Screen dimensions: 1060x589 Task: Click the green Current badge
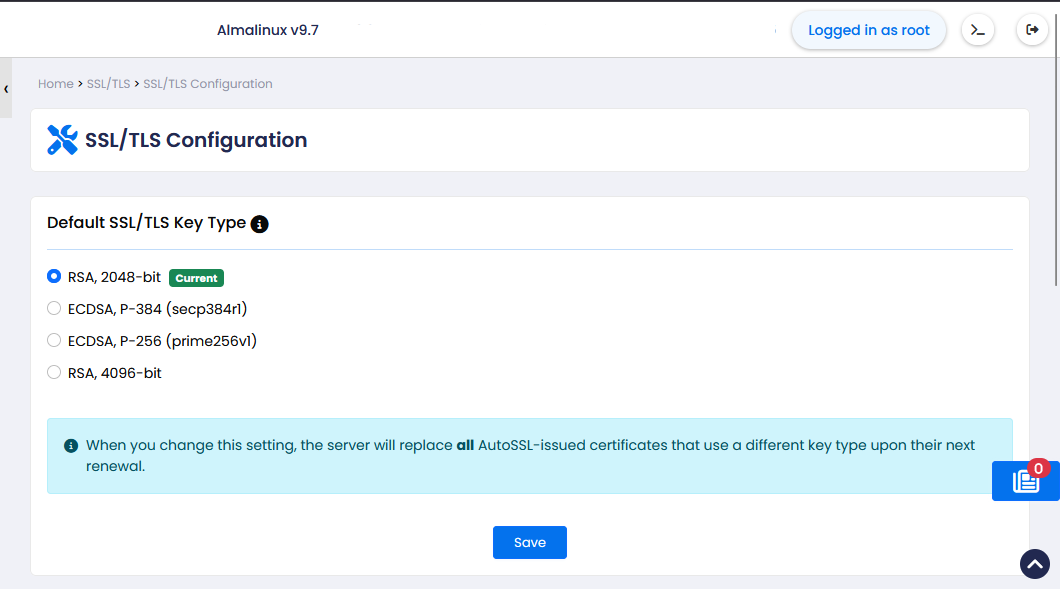click(x=196, y=278)
